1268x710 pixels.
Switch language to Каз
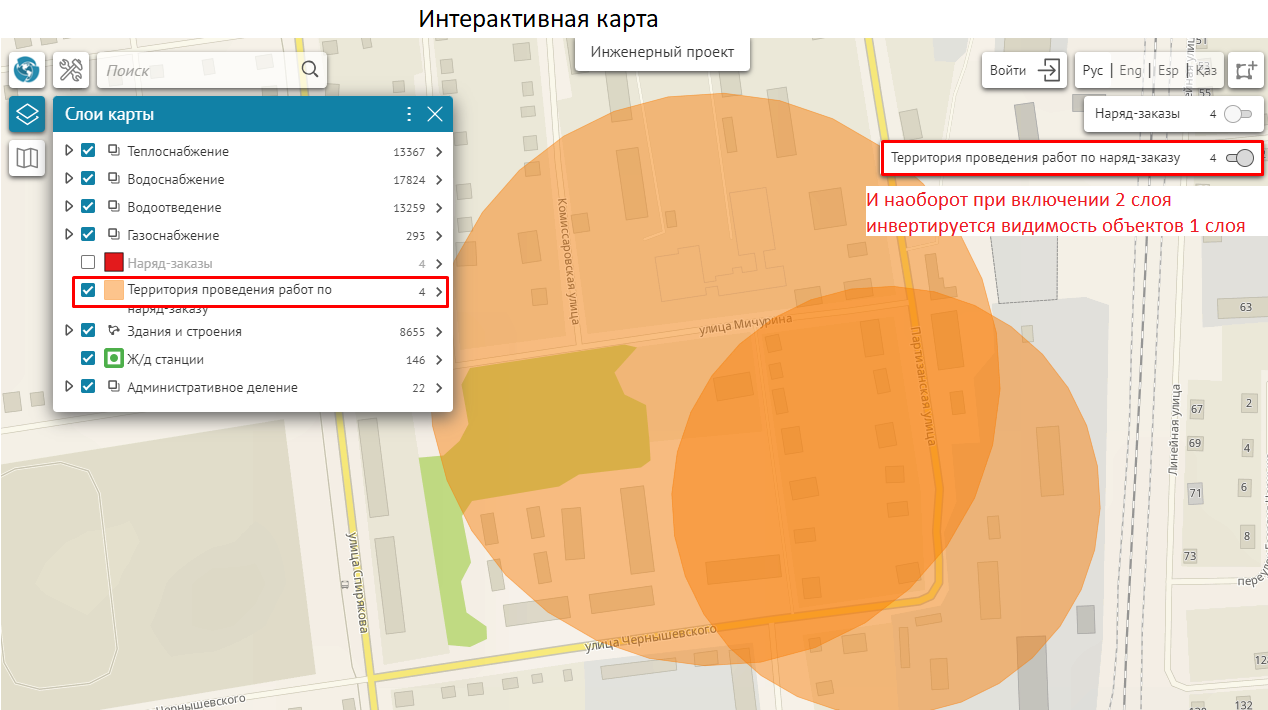point(1206,71)
